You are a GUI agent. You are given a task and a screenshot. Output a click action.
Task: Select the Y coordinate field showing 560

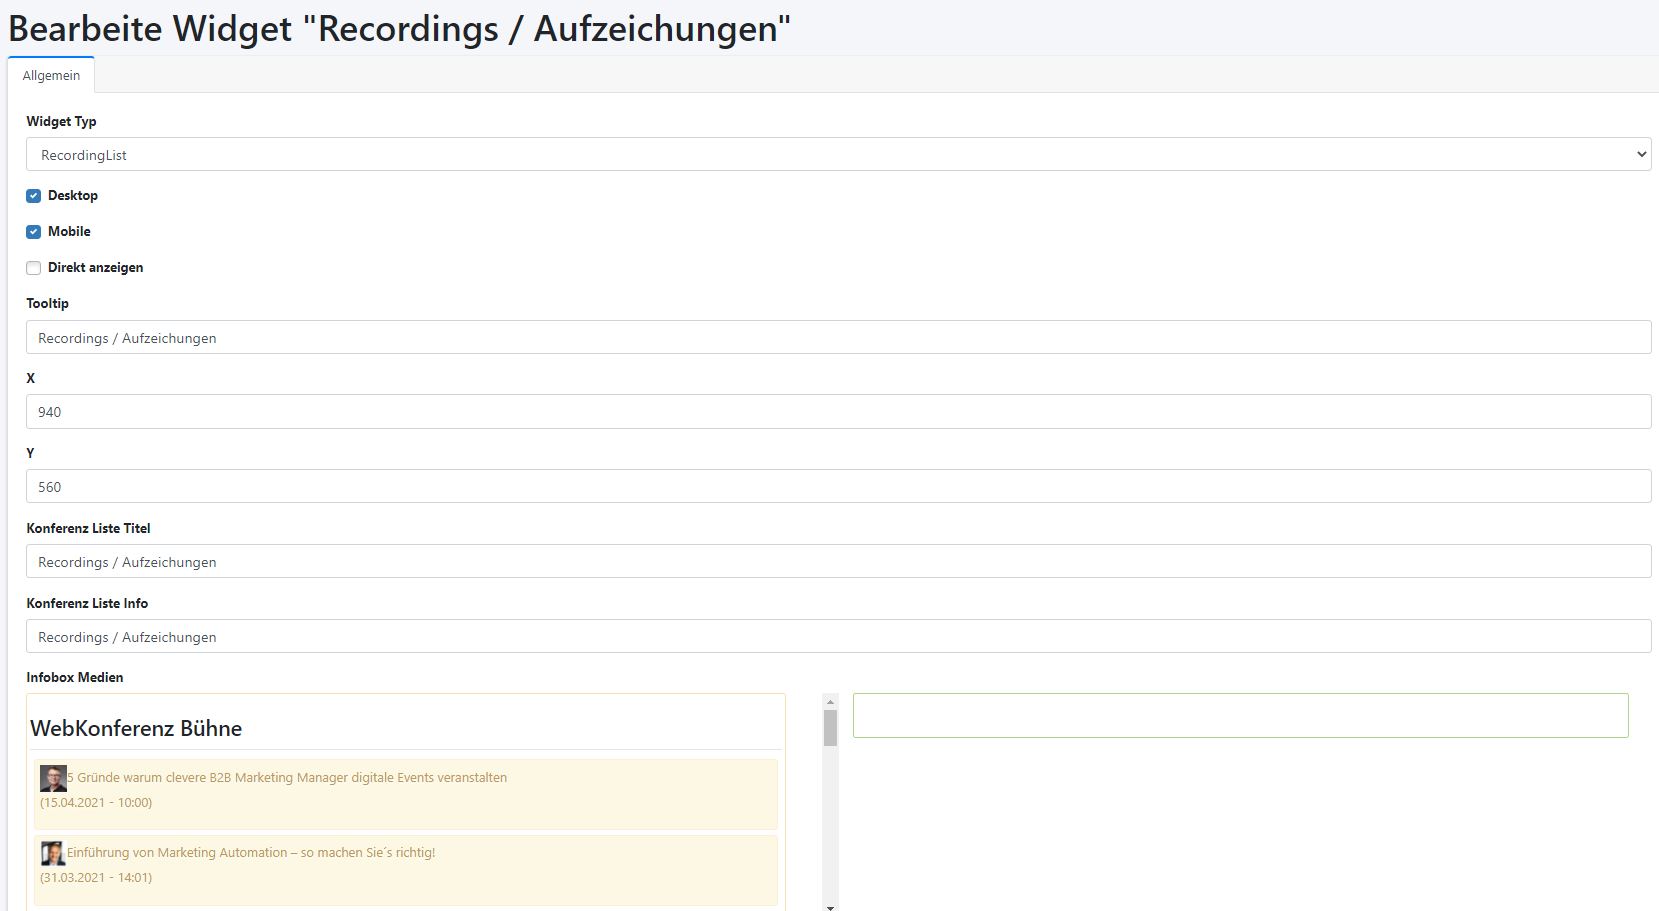(838, 487)
